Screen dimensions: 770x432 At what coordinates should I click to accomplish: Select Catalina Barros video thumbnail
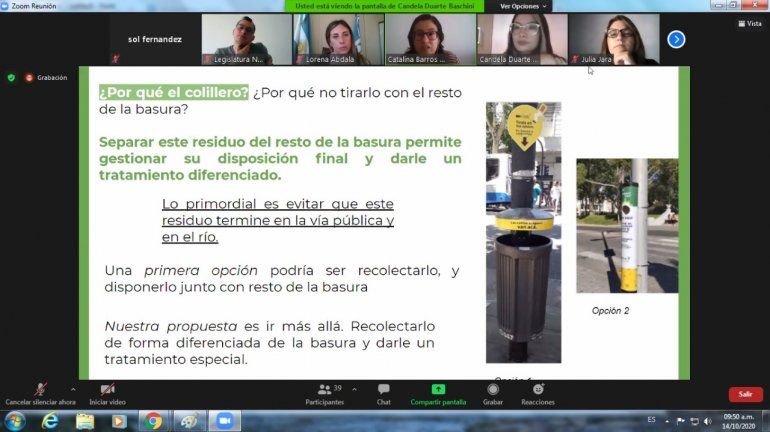click(x=430, y=39)
